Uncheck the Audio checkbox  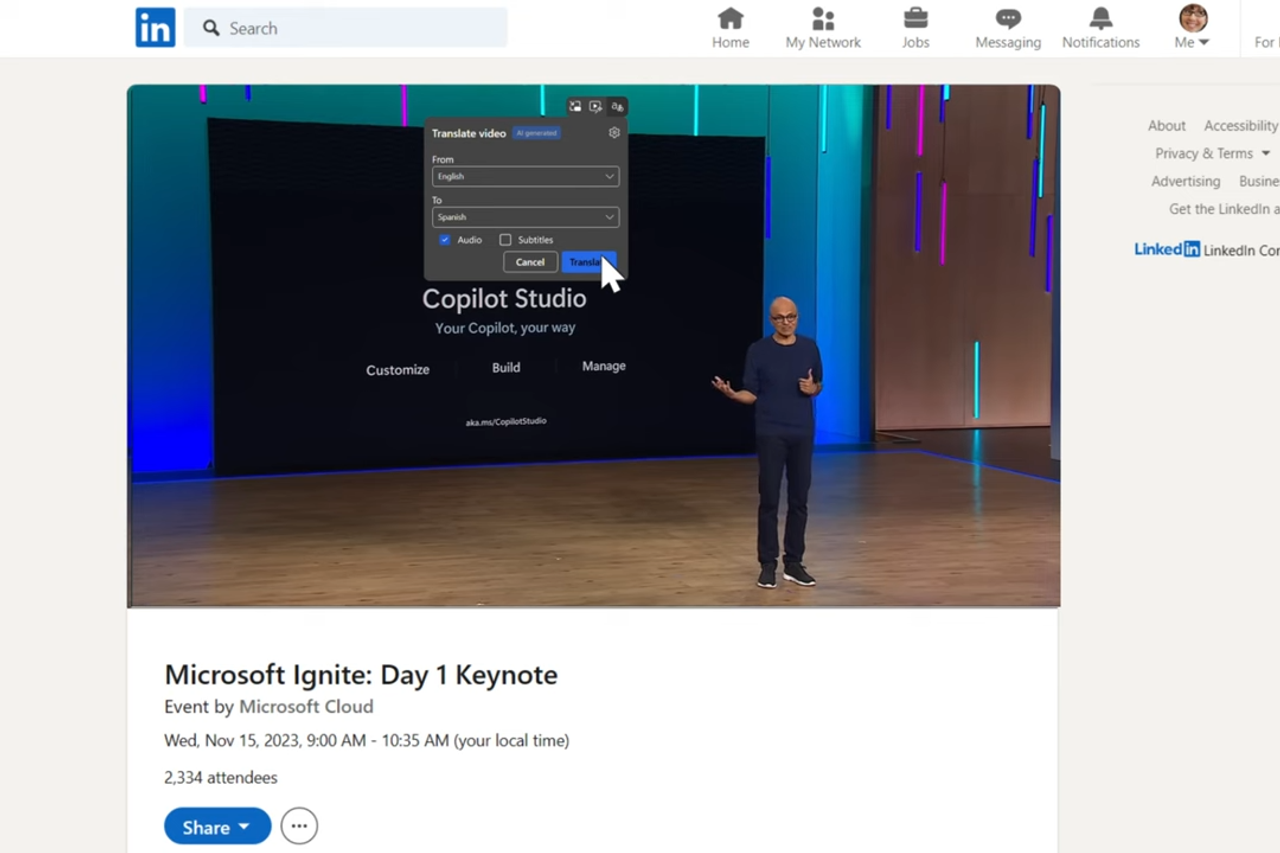tap(445, 239)
